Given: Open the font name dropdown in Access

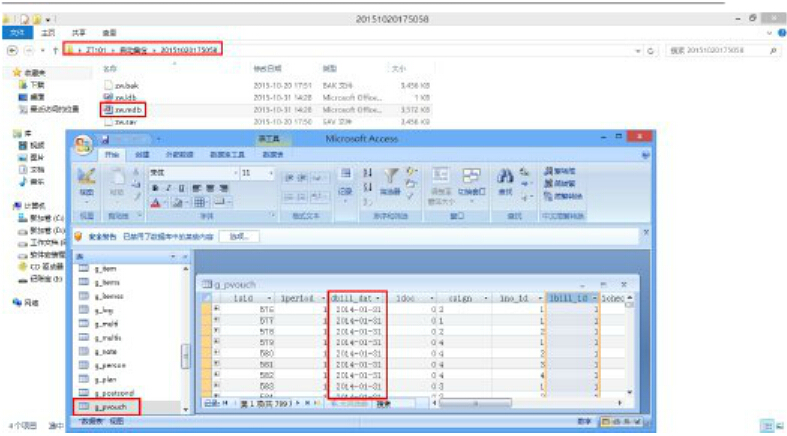Looking at the screenshot, I should click(235, 173).
